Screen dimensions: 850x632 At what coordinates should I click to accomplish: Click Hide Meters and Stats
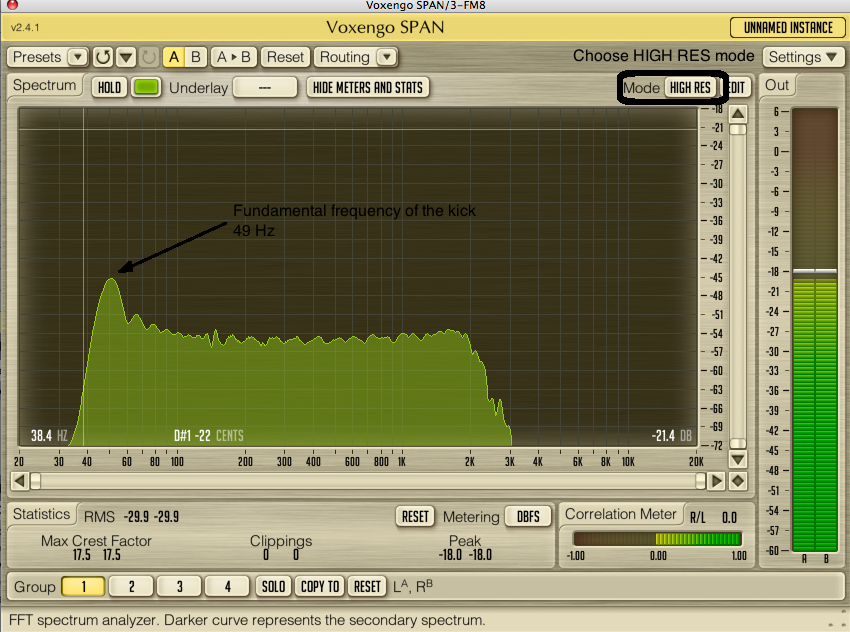coord(368,87)
